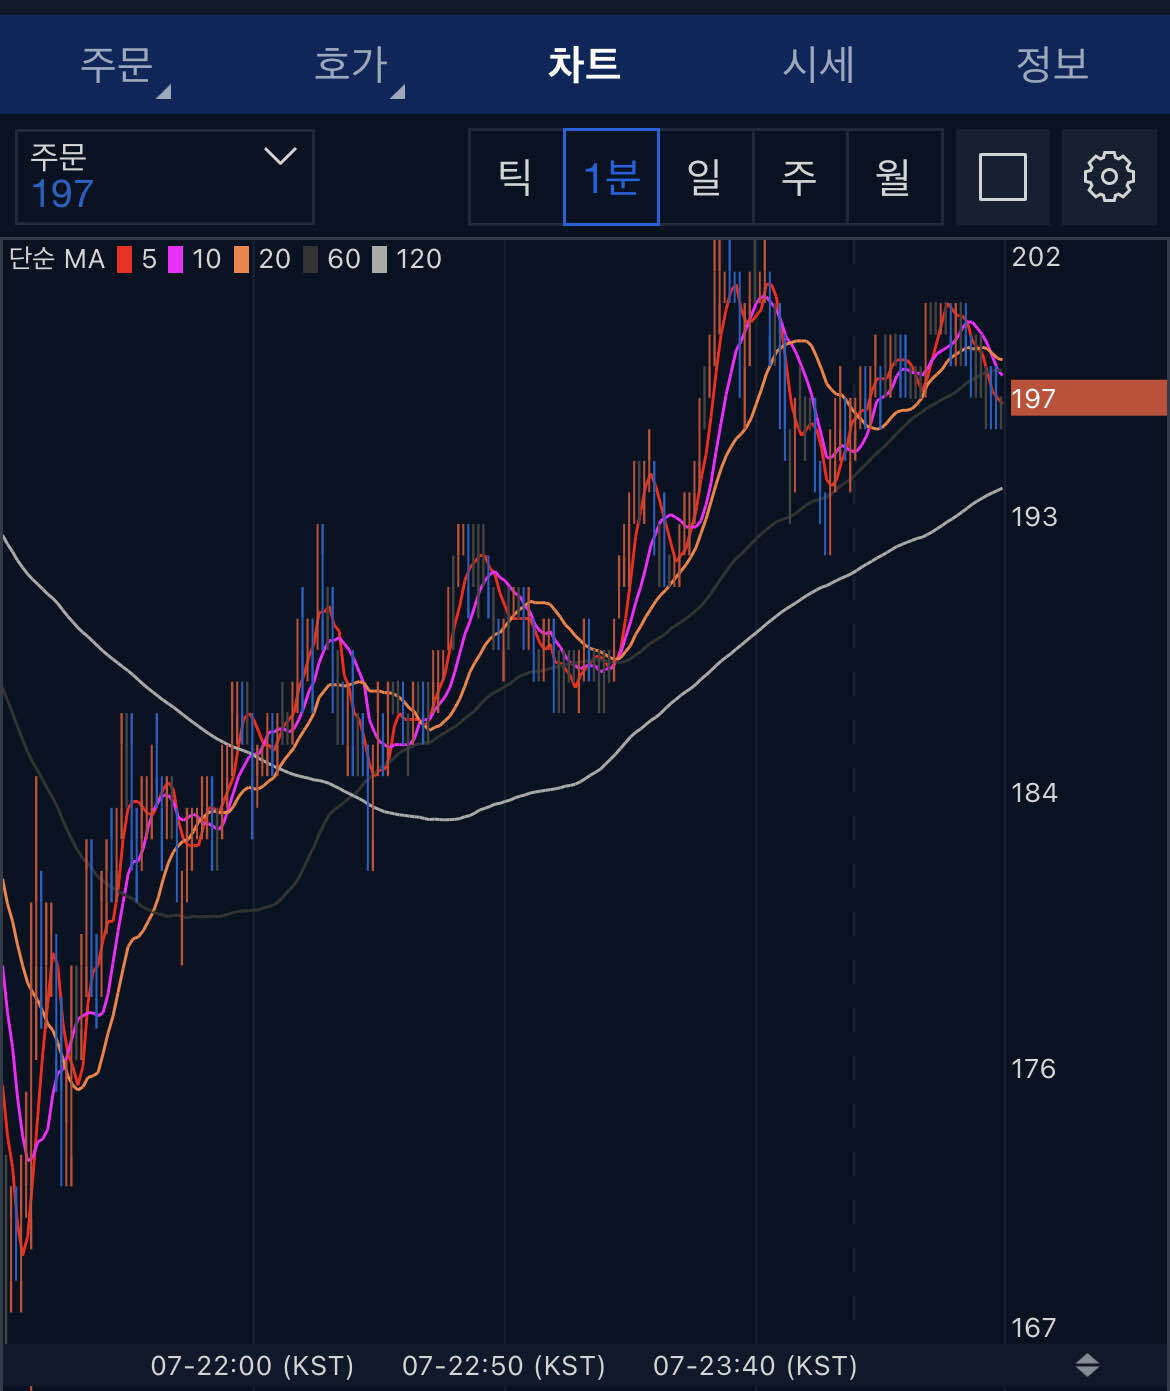1170x1391 pixels.
Task: Select the 1분 one-minute interval
Action: click(x=611, y=177)
